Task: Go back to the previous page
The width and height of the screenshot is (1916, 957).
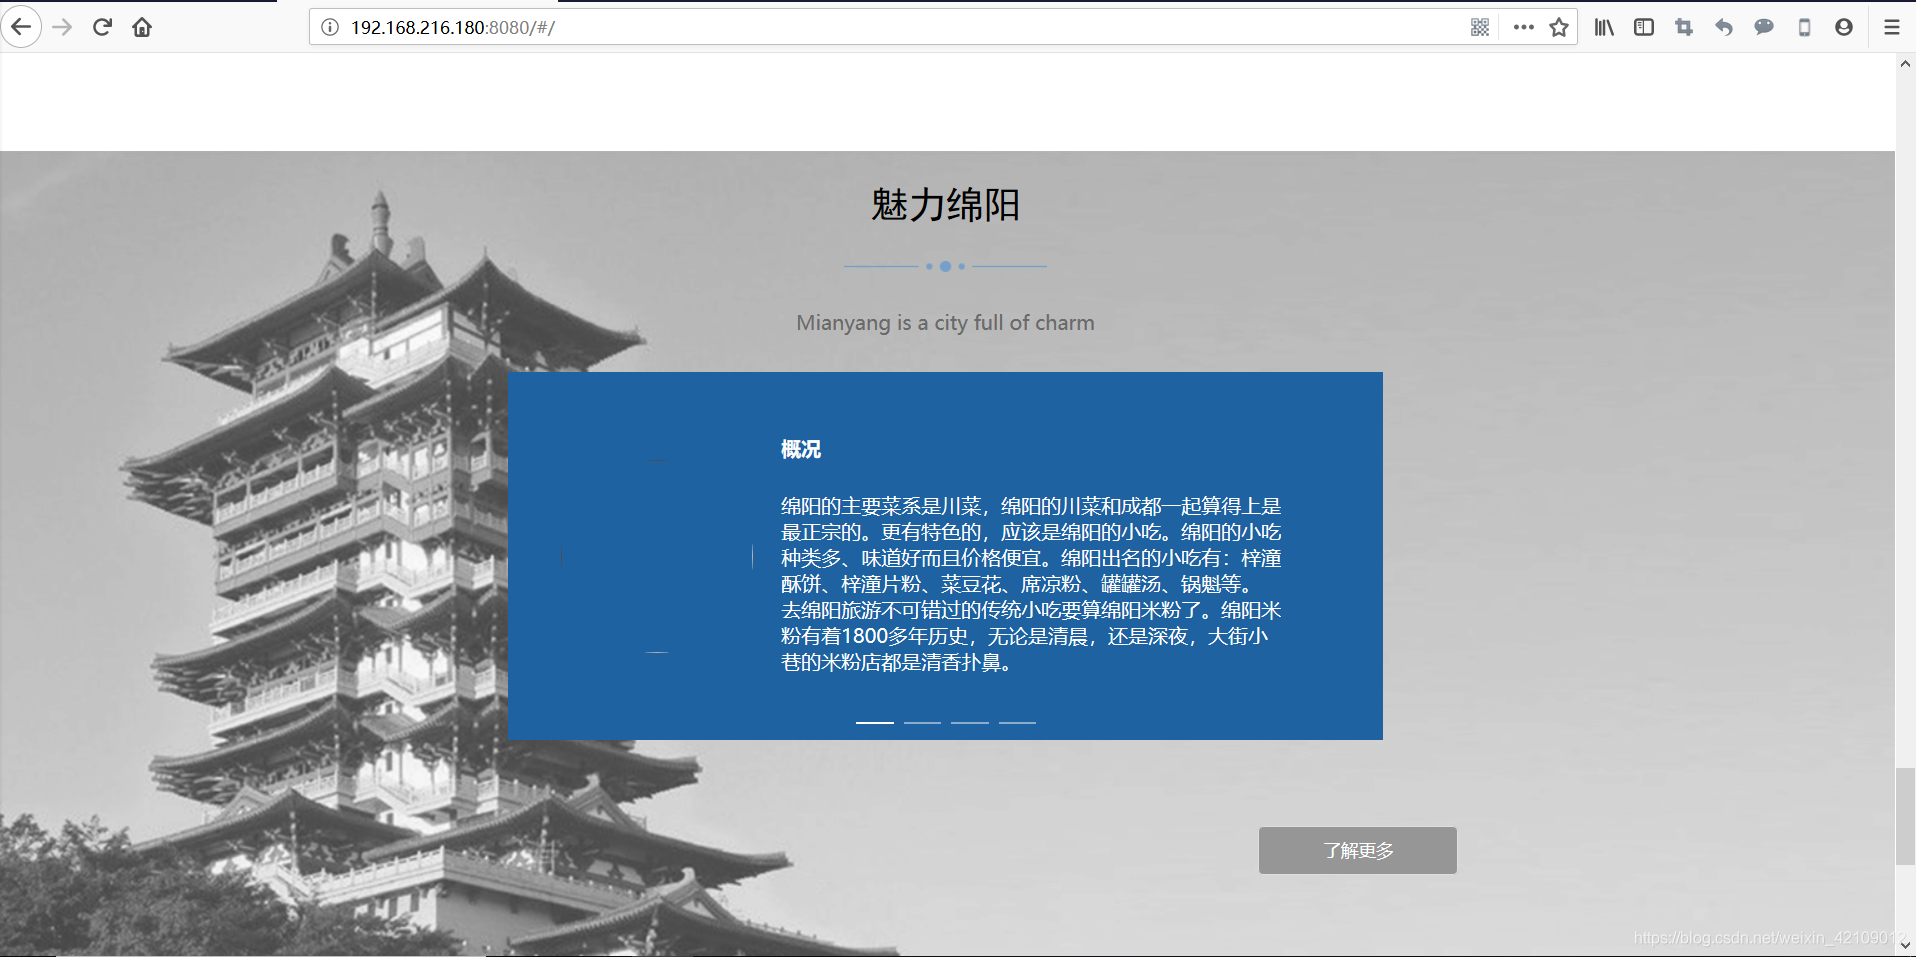Action: coord(21,27)
